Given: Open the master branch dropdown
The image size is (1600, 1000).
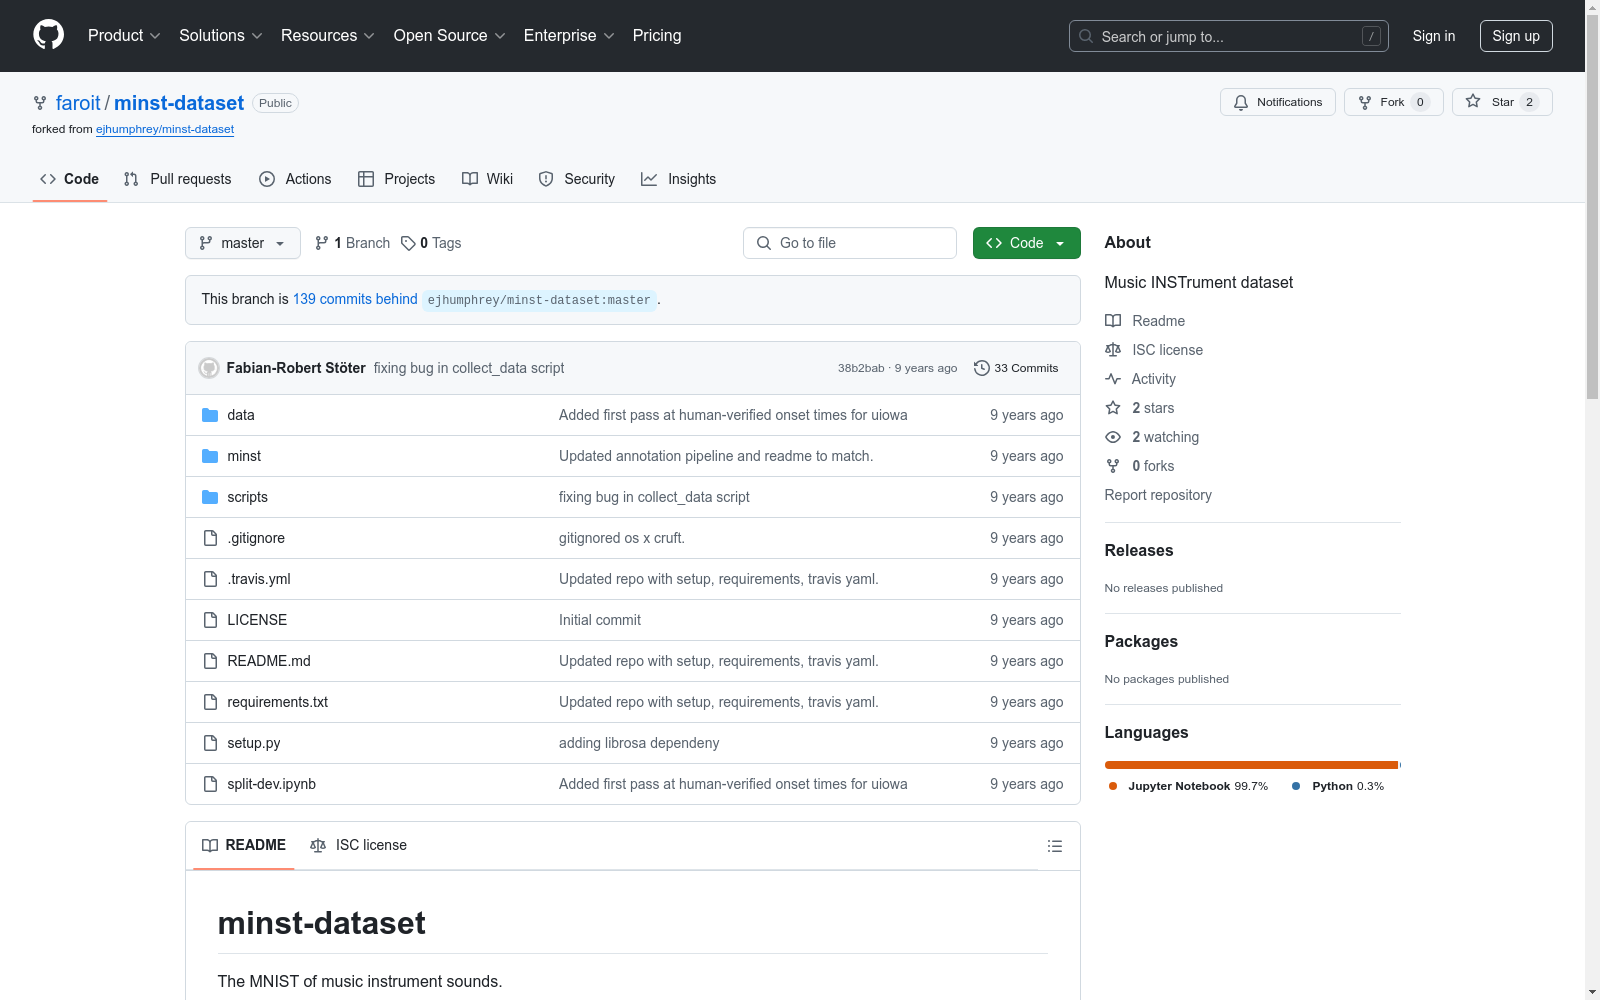Looking at the screenshot, I should (243, 243).
